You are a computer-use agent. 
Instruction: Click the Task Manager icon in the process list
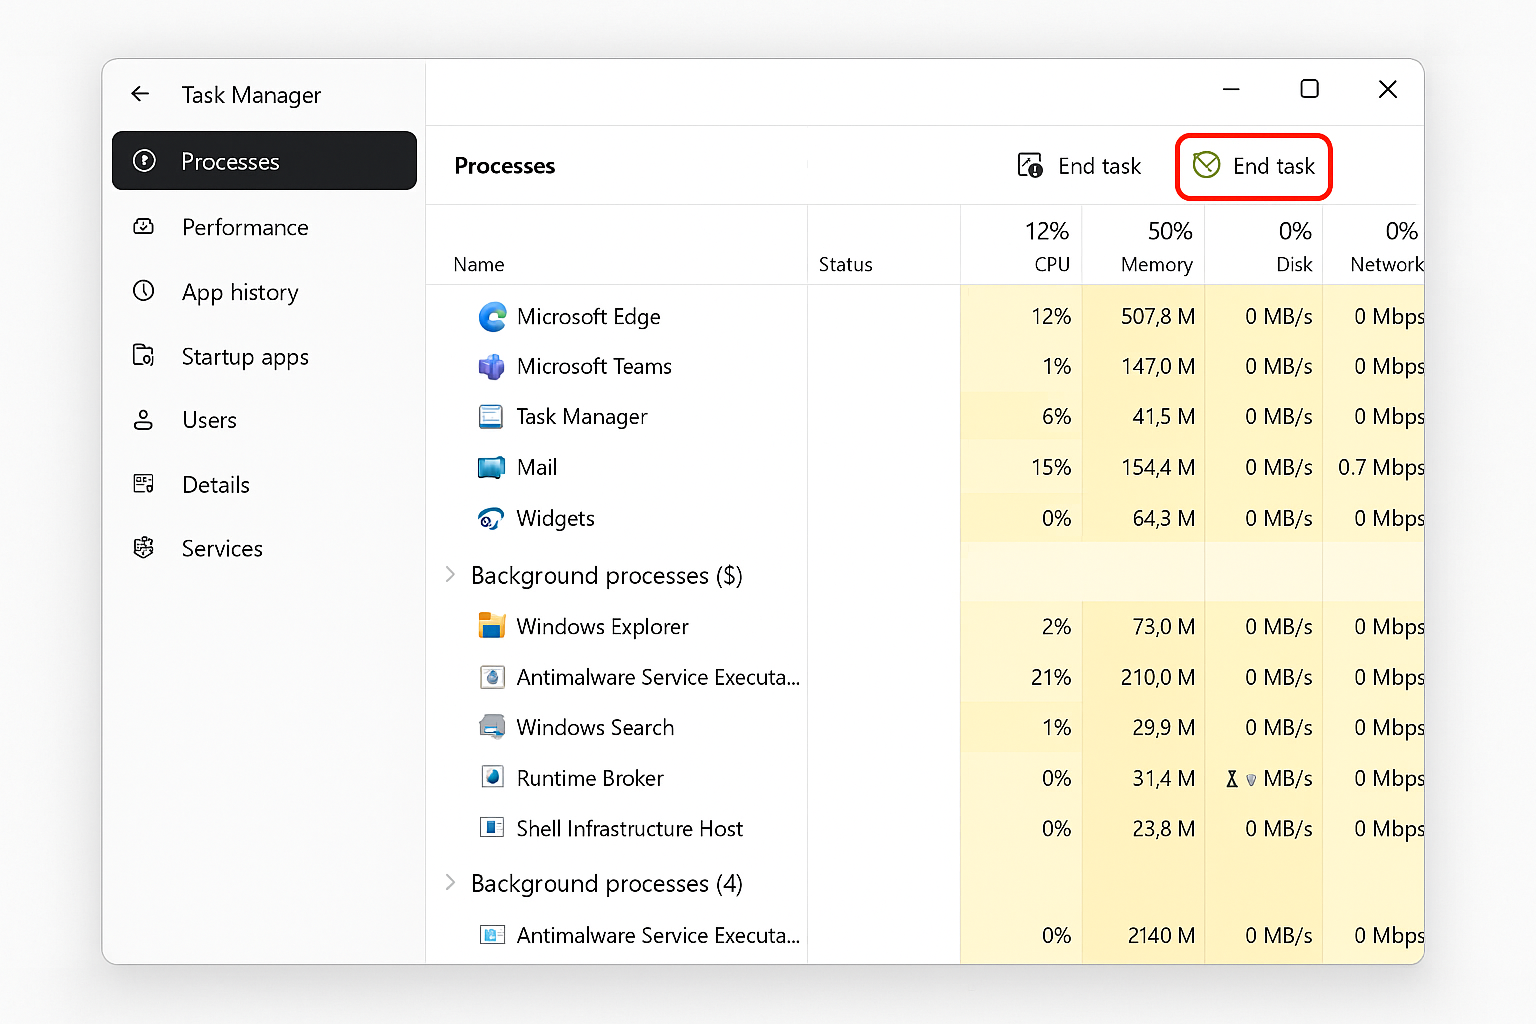[x=491, y=417]
